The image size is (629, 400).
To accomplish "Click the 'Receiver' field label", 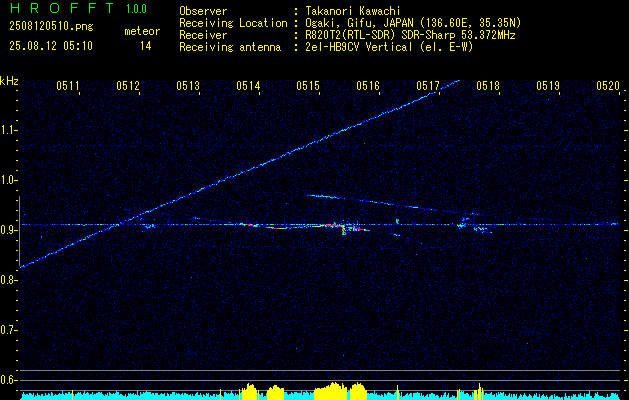I will pyautogui.click(x=203, y=35).
